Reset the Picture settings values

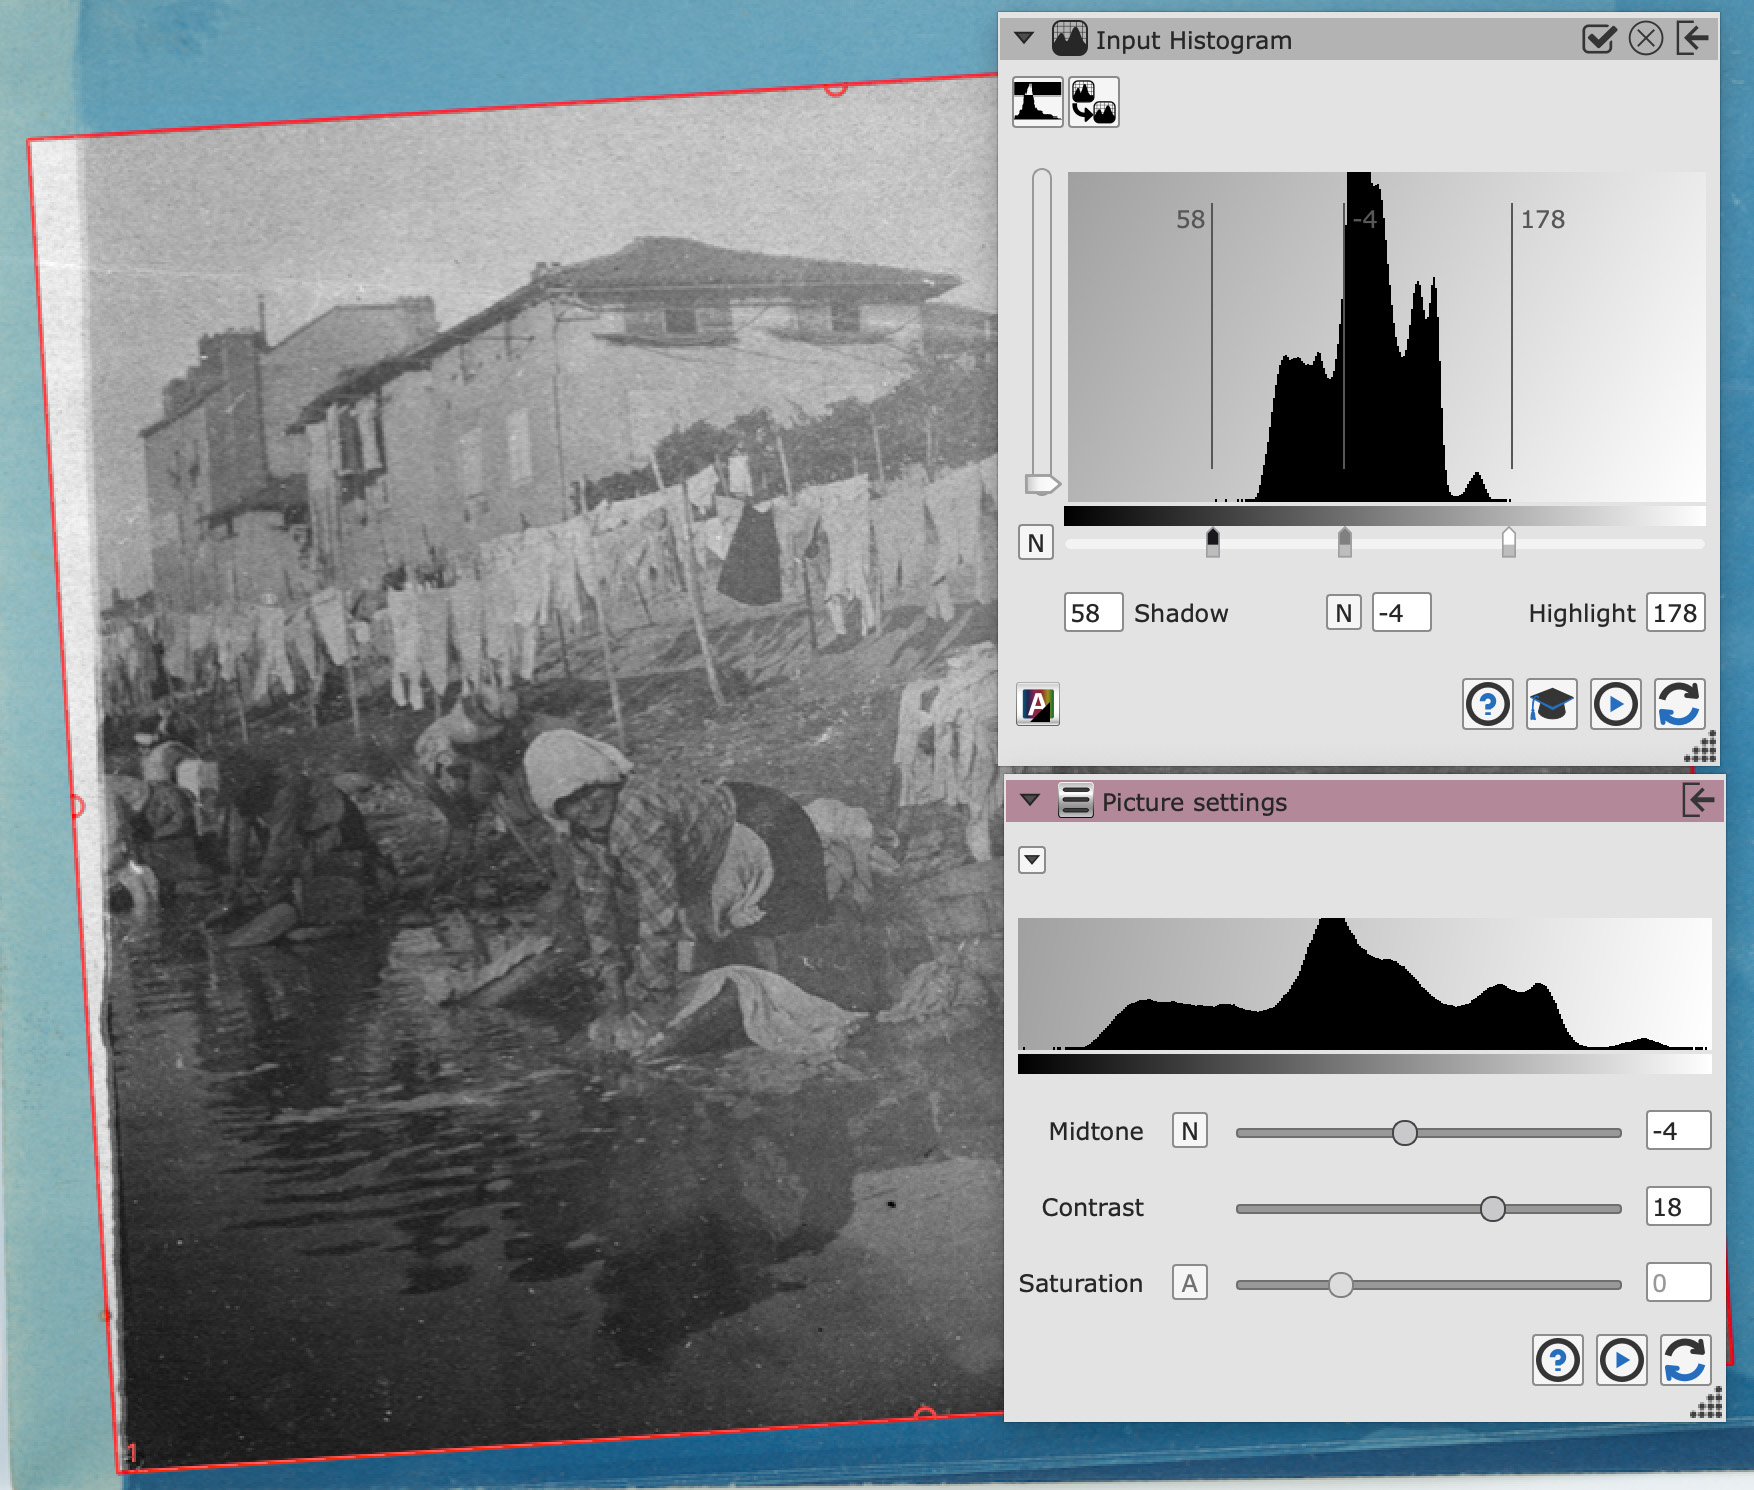(x=1685, y=1360)
